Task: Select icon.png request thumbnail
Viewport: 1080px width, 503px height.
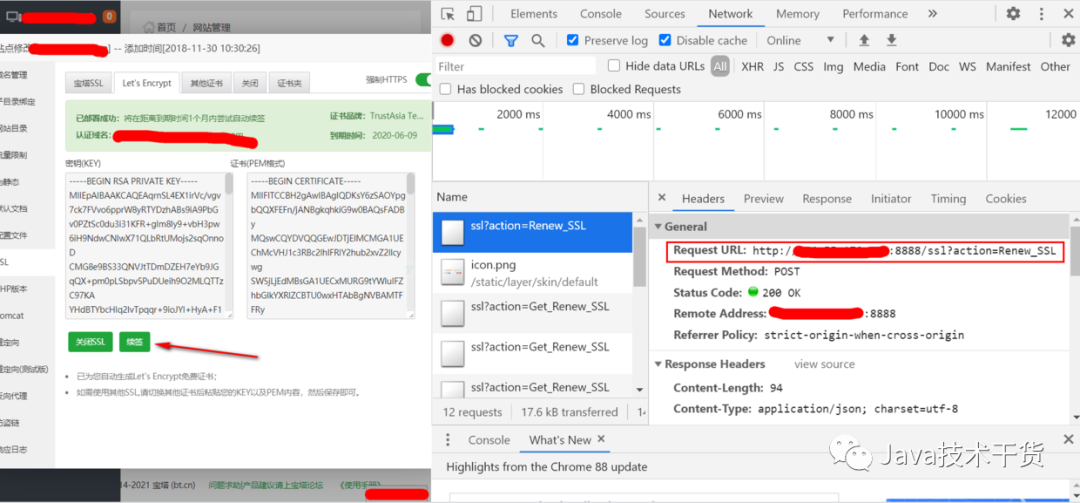Action: [453, 273]
